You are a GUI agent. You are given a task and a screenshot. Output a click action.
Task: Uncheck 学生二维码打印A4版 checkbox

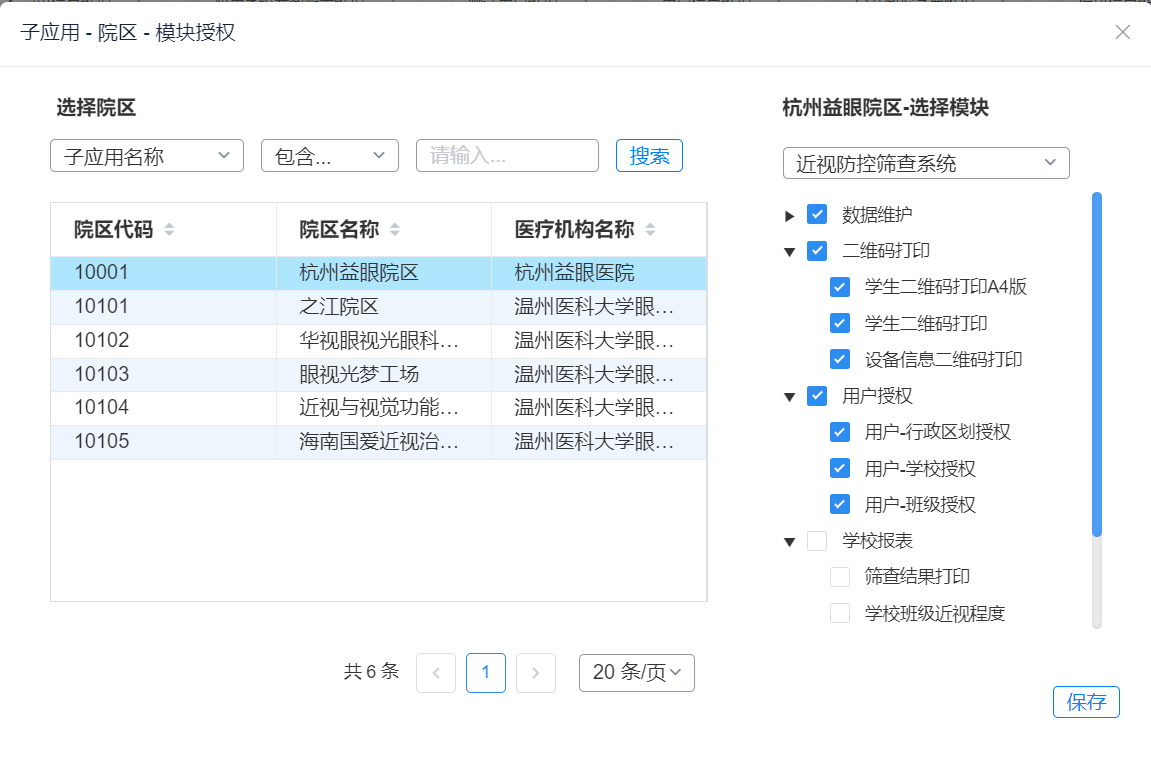click(840, 287)
